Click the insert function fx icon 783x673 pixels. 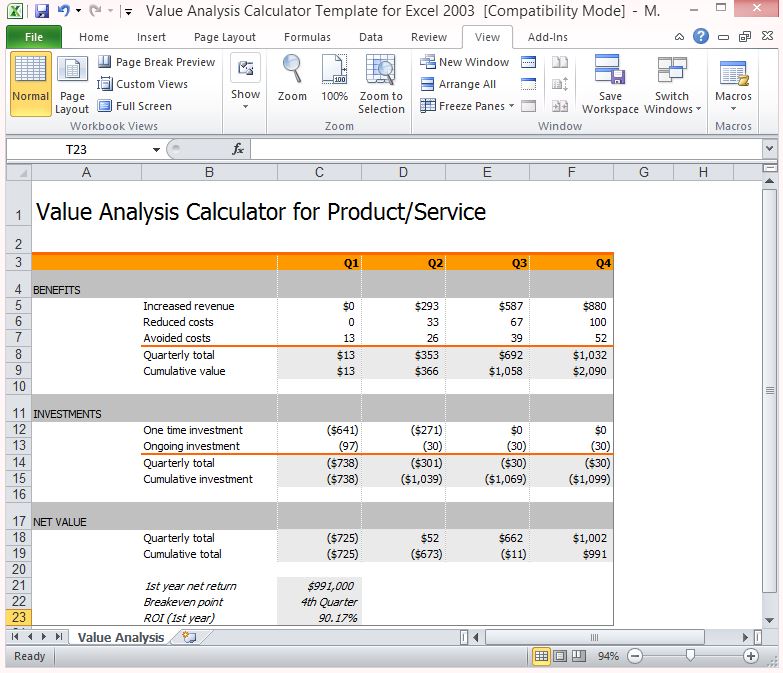238,149
